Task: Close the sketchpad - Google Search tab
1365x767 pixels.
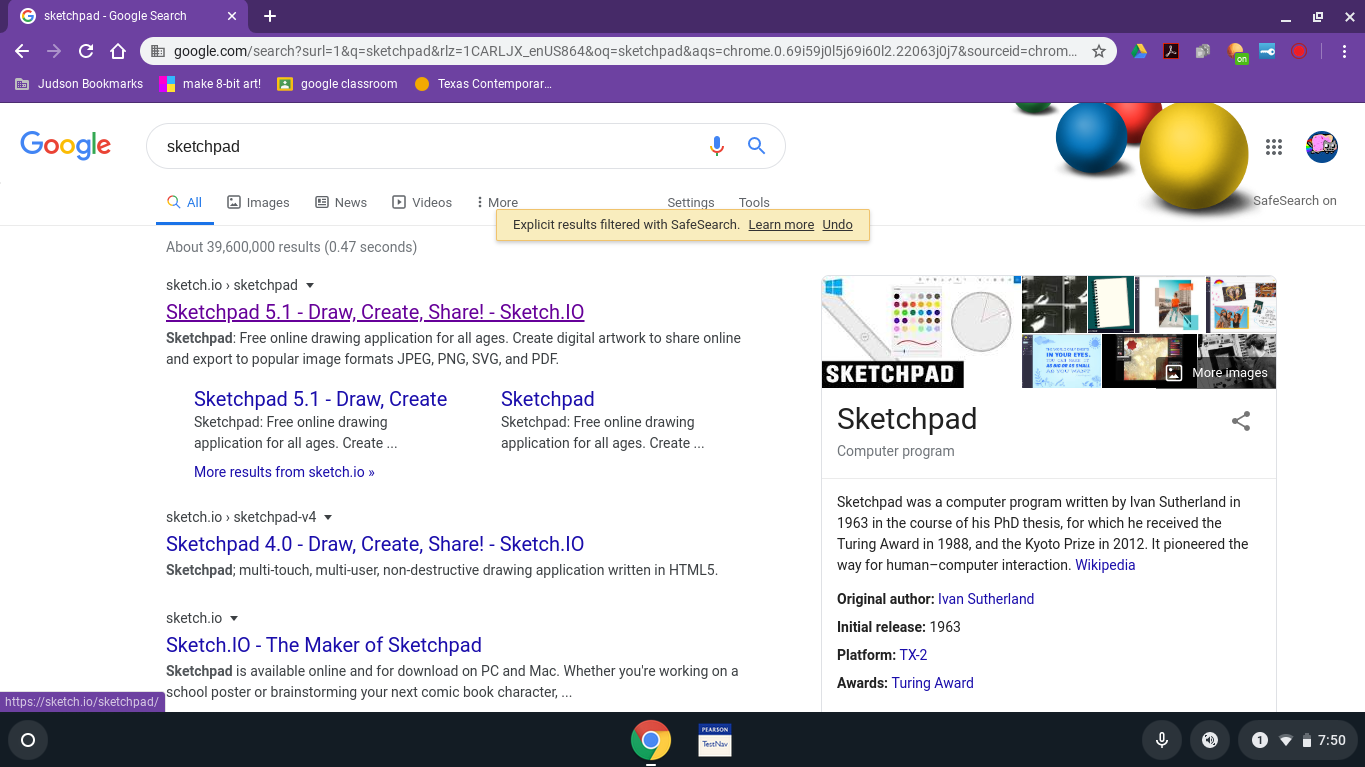Action: point(232,16)
